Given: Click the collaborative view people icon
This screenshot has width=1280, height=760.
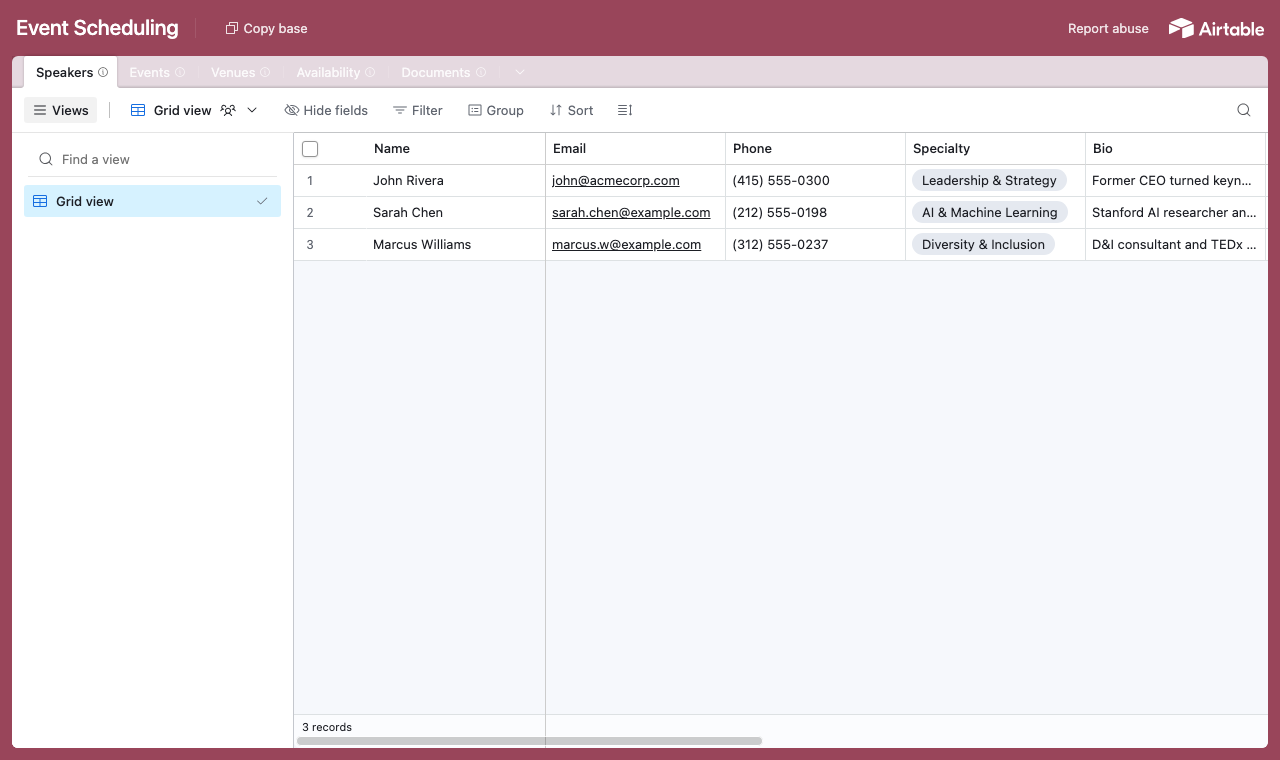Looking at the screenshot, I should 228,110.
